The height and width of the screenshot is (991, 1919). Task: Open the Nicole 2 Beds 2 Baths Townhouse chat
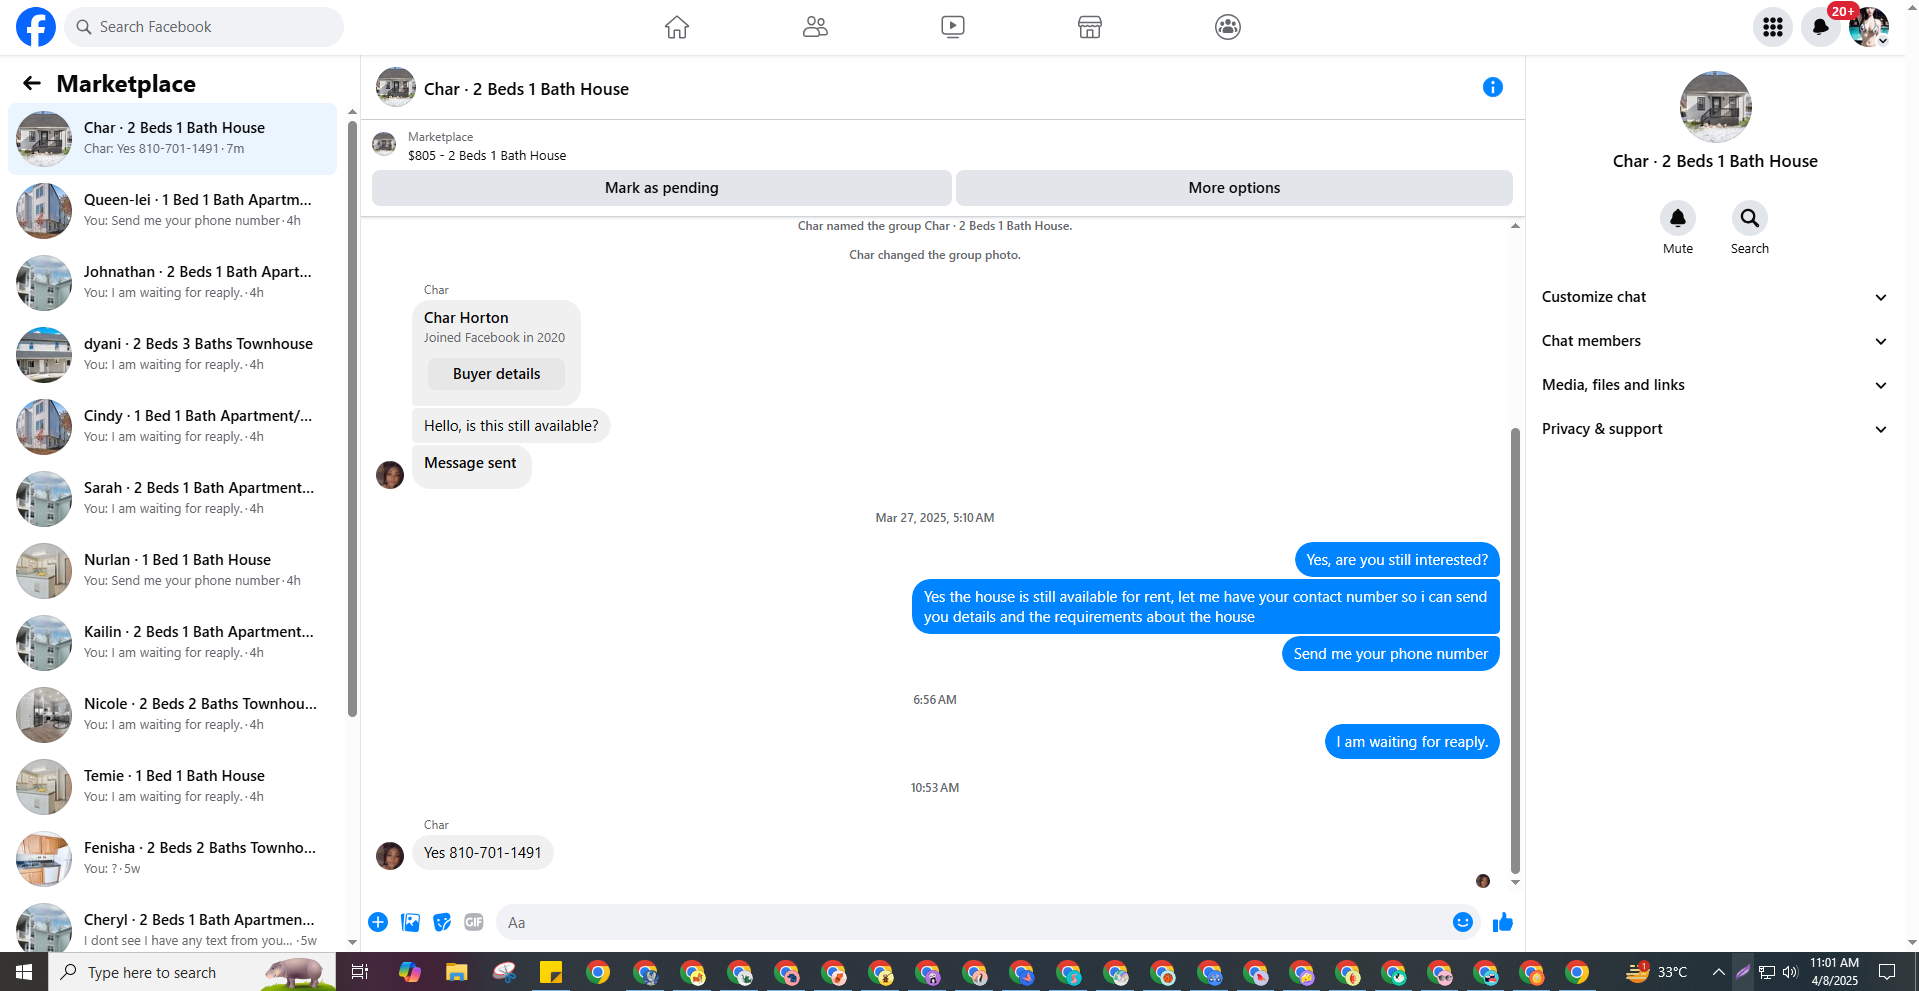tap(173, 714)
